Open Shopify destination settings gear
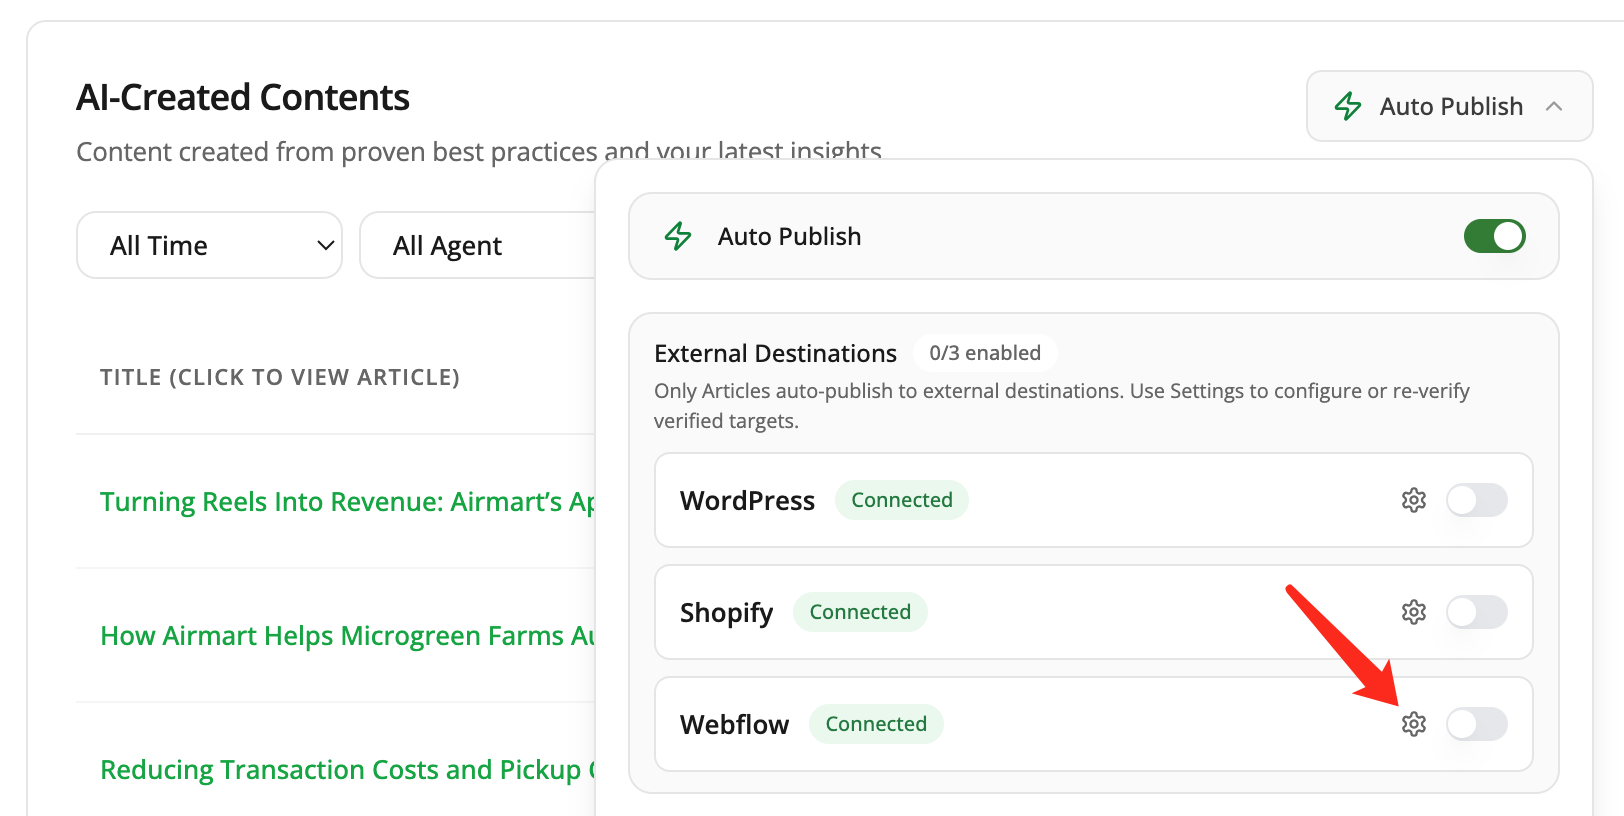 pos(1413,612)
